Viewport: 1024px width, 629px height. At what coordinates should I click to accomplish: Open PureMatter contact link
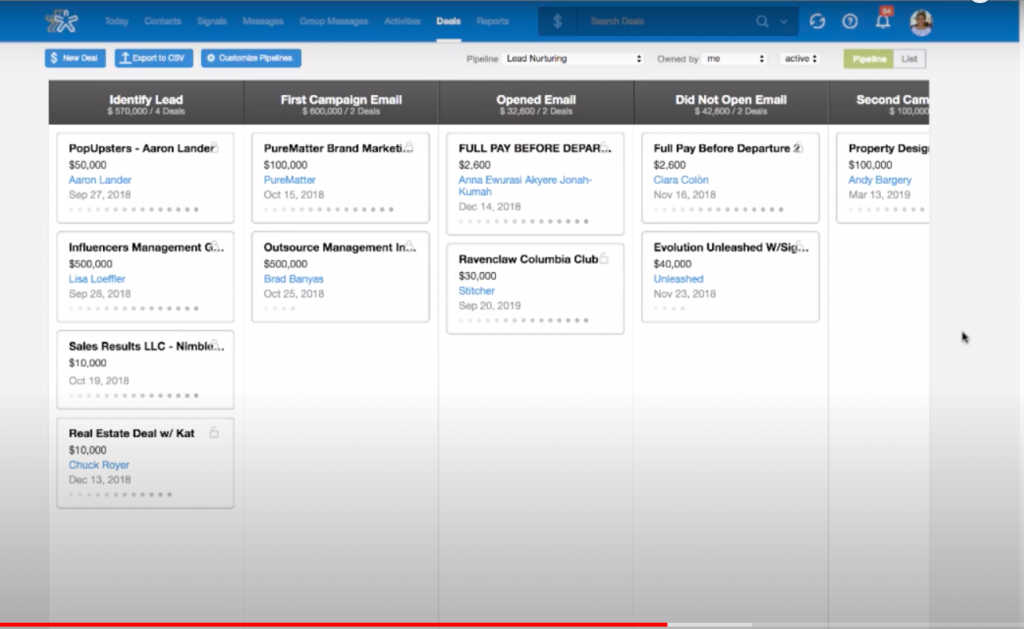[x=289, y=180]
